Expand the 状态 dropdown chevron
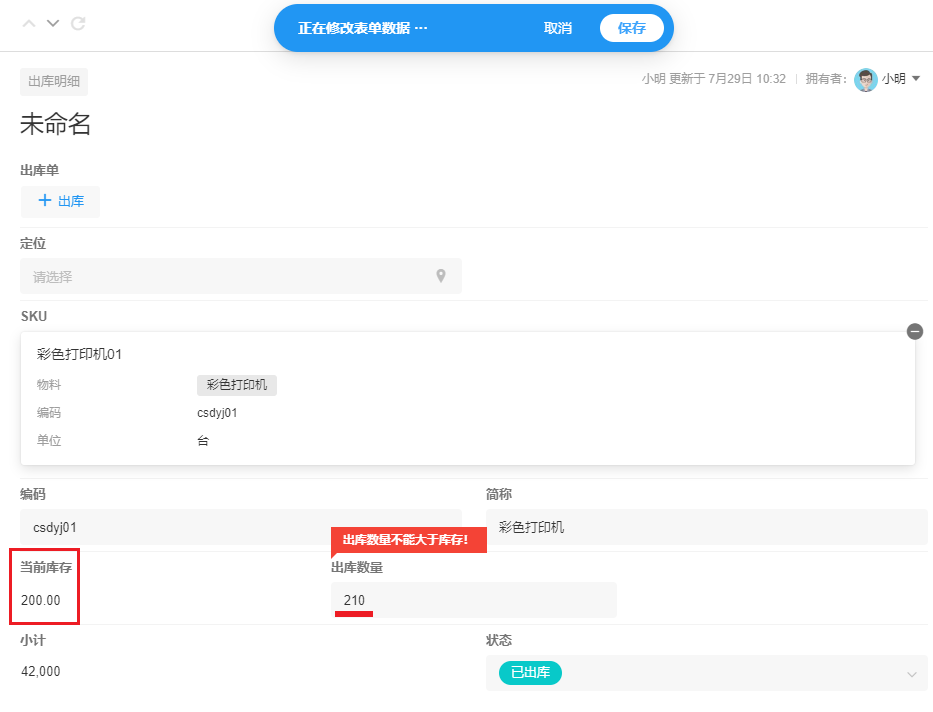Viewport: 933px width, 712px height. (x=911, y=674)
